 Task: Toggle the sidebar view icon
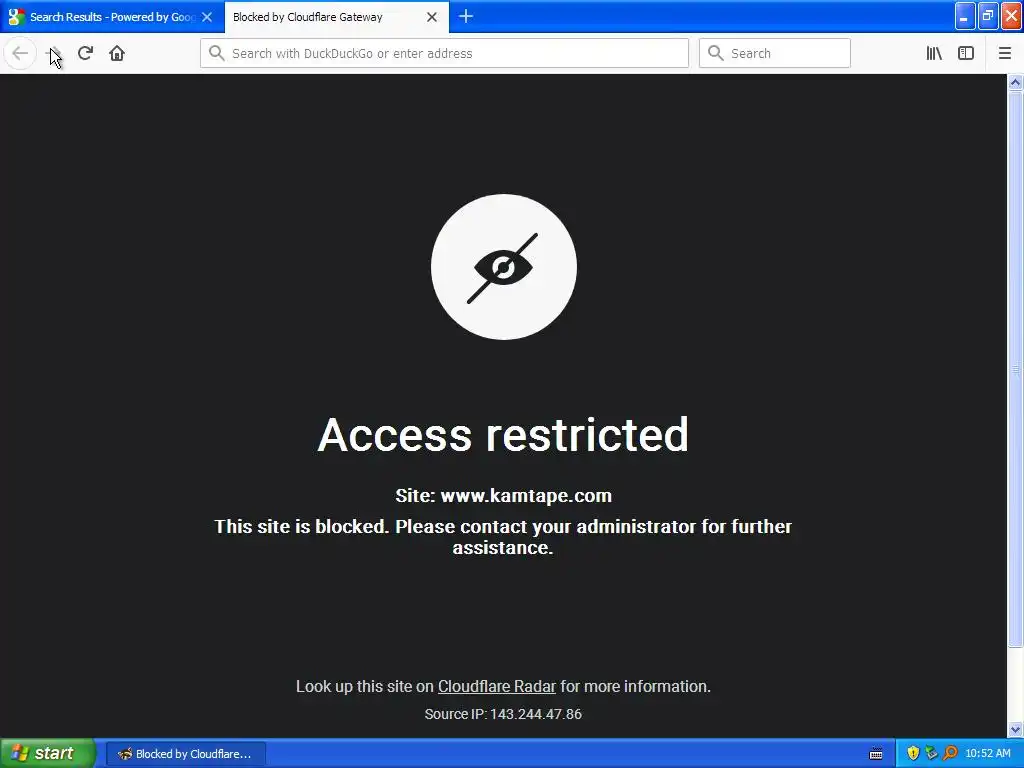(966, 53)
